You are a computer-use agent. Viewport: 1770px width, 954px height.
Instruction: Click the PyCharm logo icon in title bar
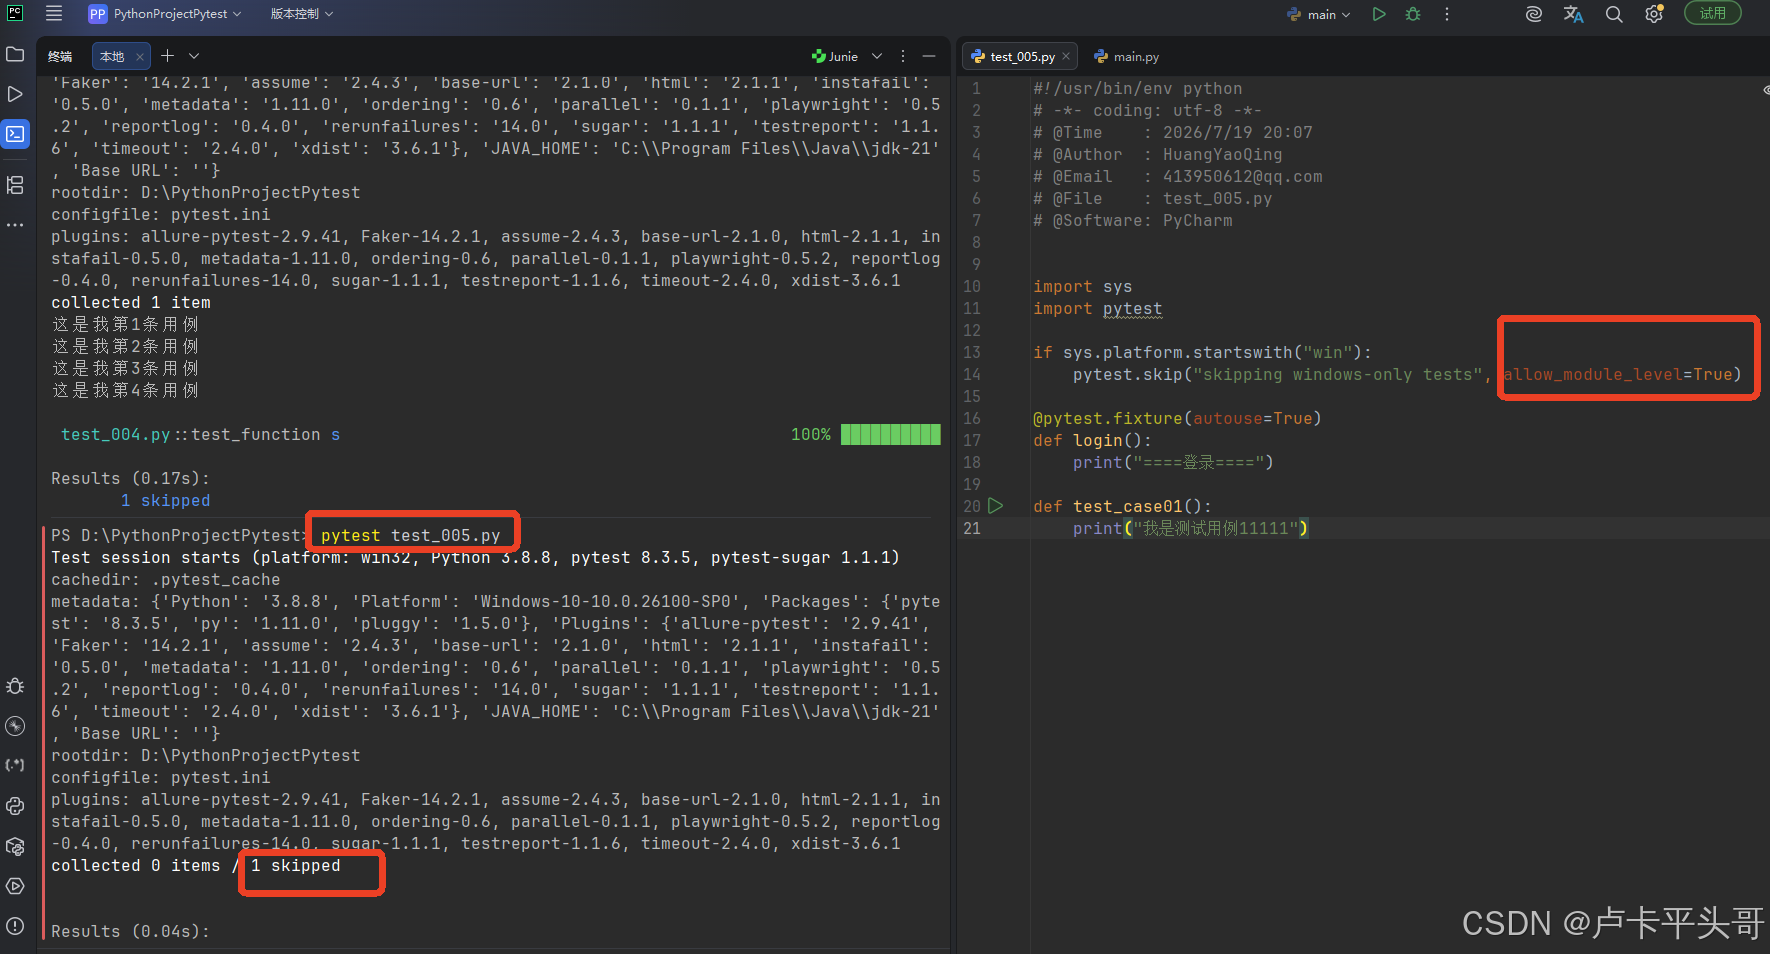(x=15, y=13)
